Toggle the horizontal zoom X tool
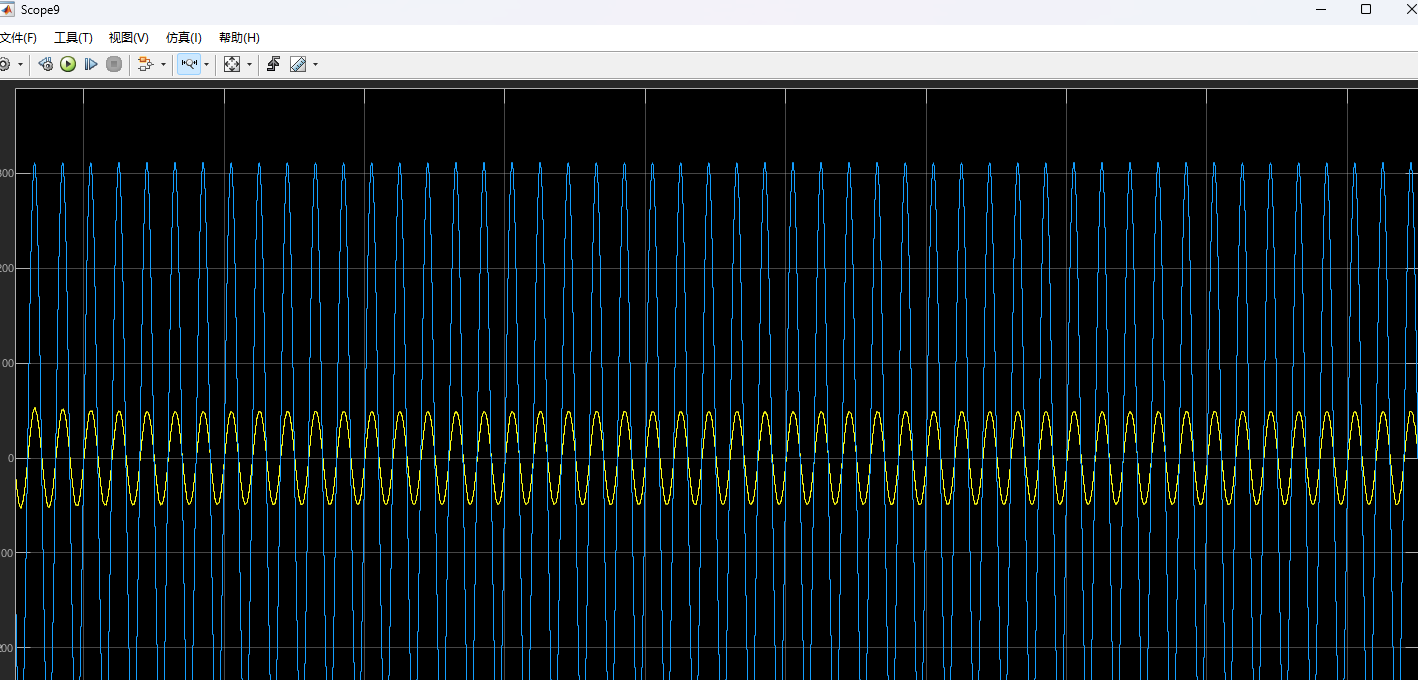The width and height of the screenshot is (1418, 680). pos(189,64)
